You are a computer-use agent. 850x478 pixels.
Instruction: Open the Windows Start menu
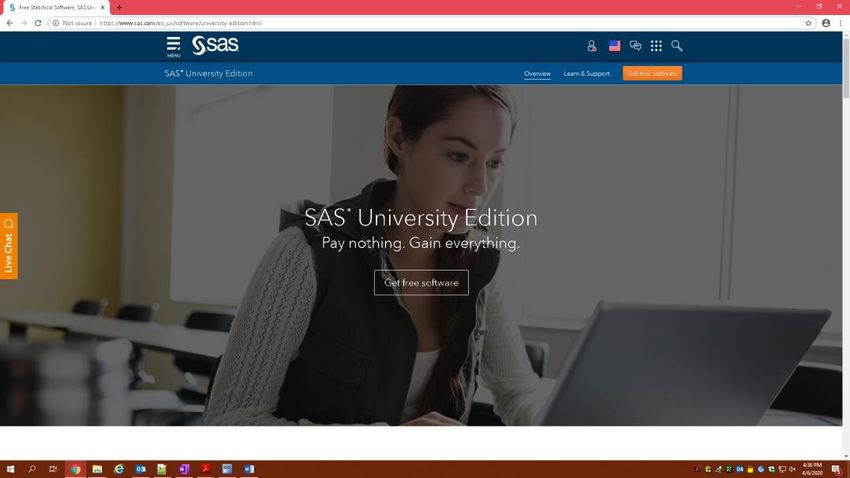[x=10, y=469]
